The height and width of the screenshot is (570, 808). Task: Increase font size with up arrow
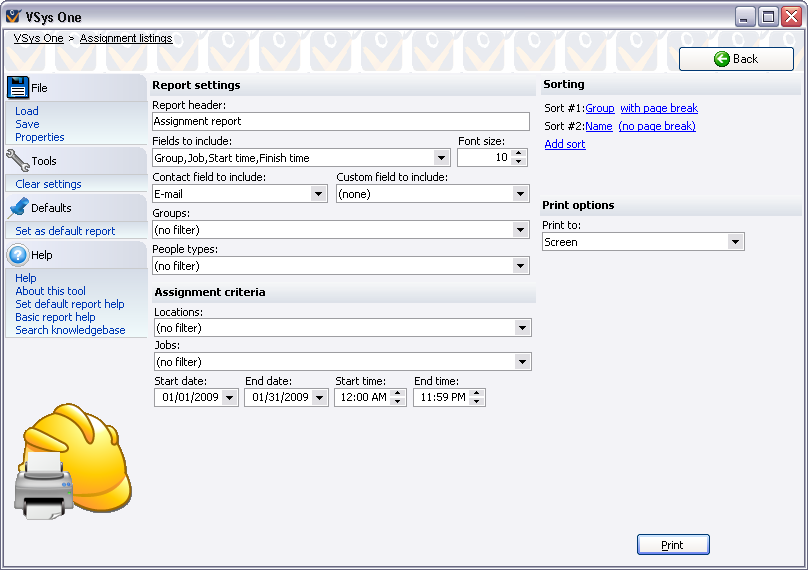click(519, 153)
